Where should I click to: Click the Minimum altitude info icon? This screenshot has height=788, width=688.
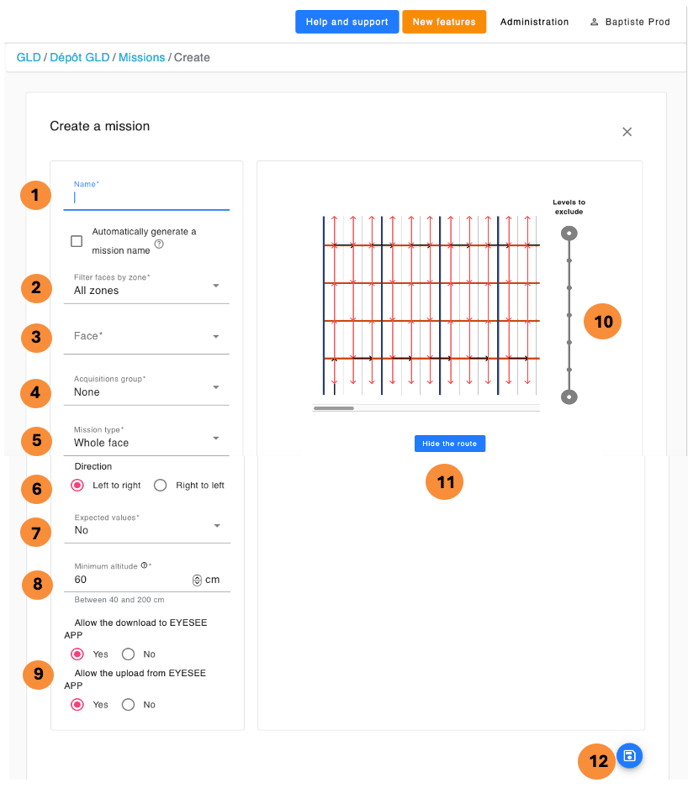(x=145, y=566)
